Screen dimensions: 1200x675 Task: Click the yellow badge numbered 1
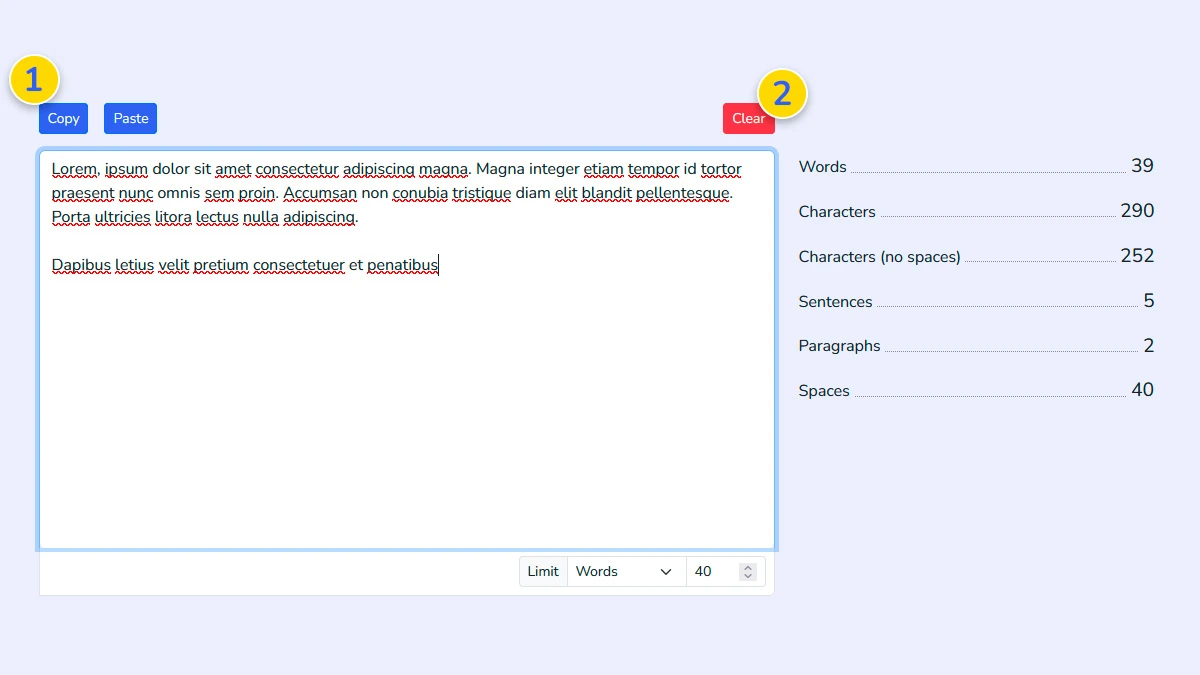pyautogui.click(x=36, y=80)
